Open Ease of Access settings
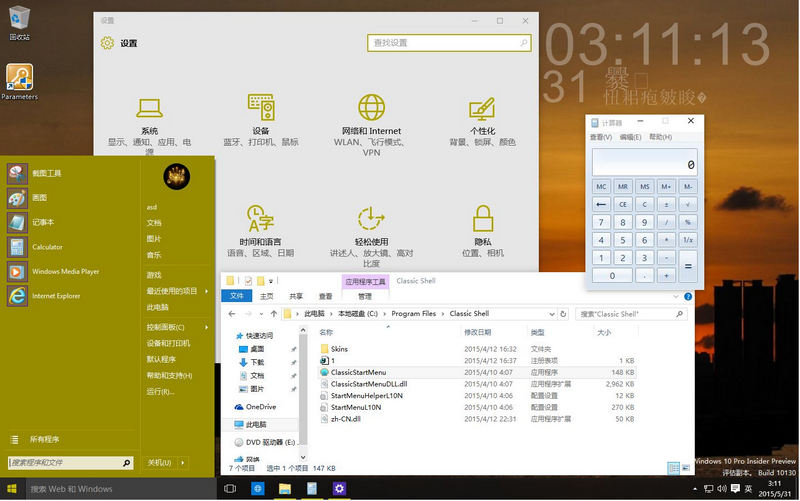Screen dimensions: 800x501 click(x=371, y=237)
